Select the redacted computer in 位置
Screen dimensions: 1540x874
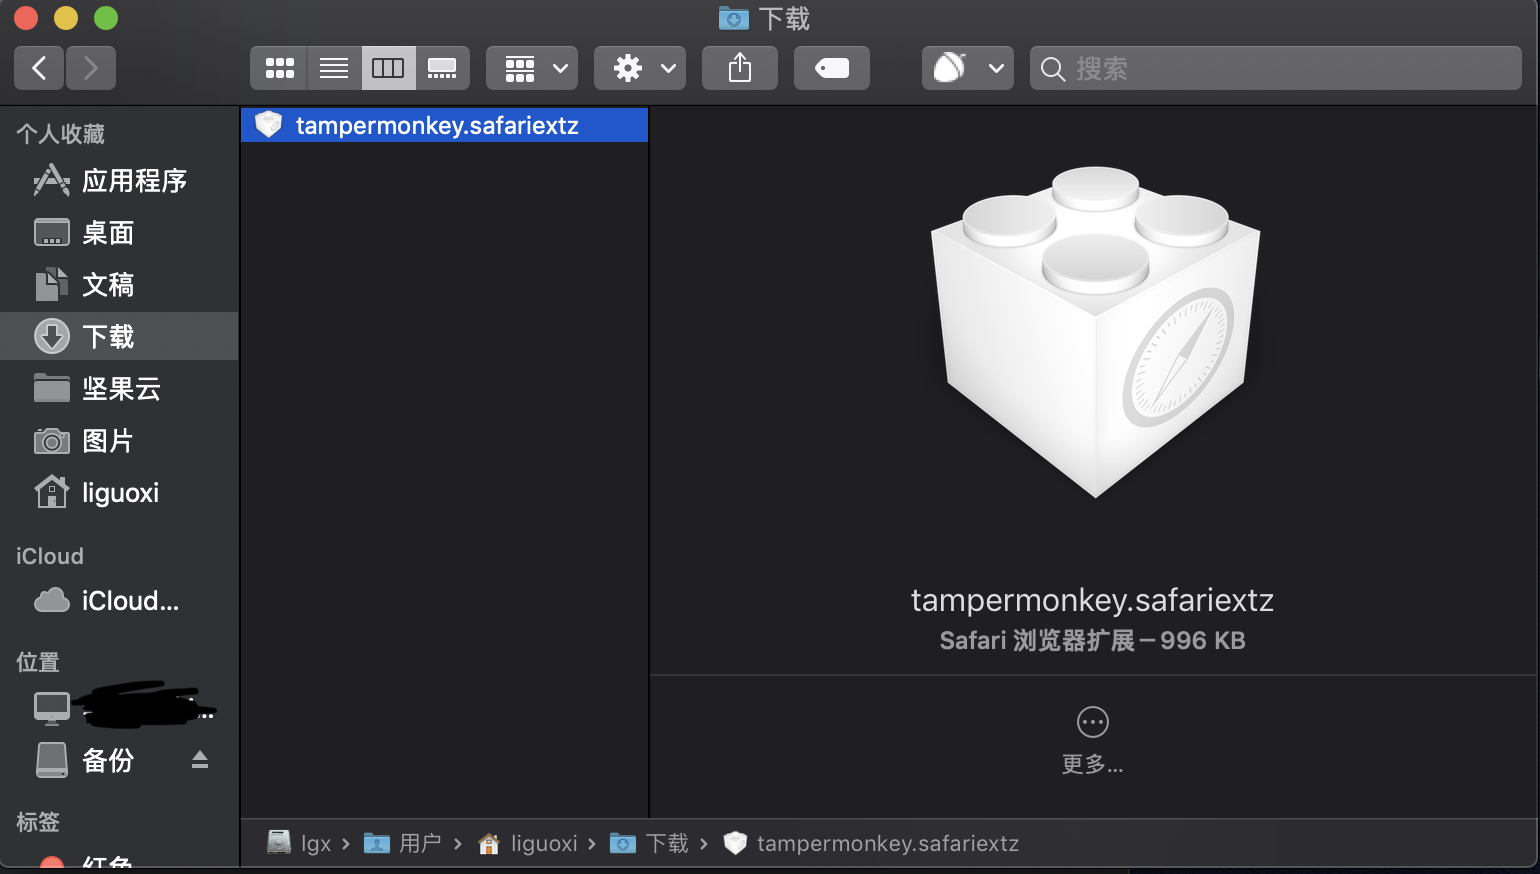(119, 708)
